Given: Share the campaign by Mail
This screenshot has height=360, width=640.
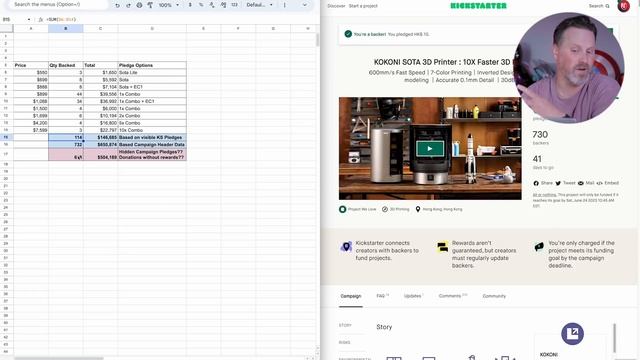Looking at the screenshot, I should pyautogui.click(x=586, y=183).
